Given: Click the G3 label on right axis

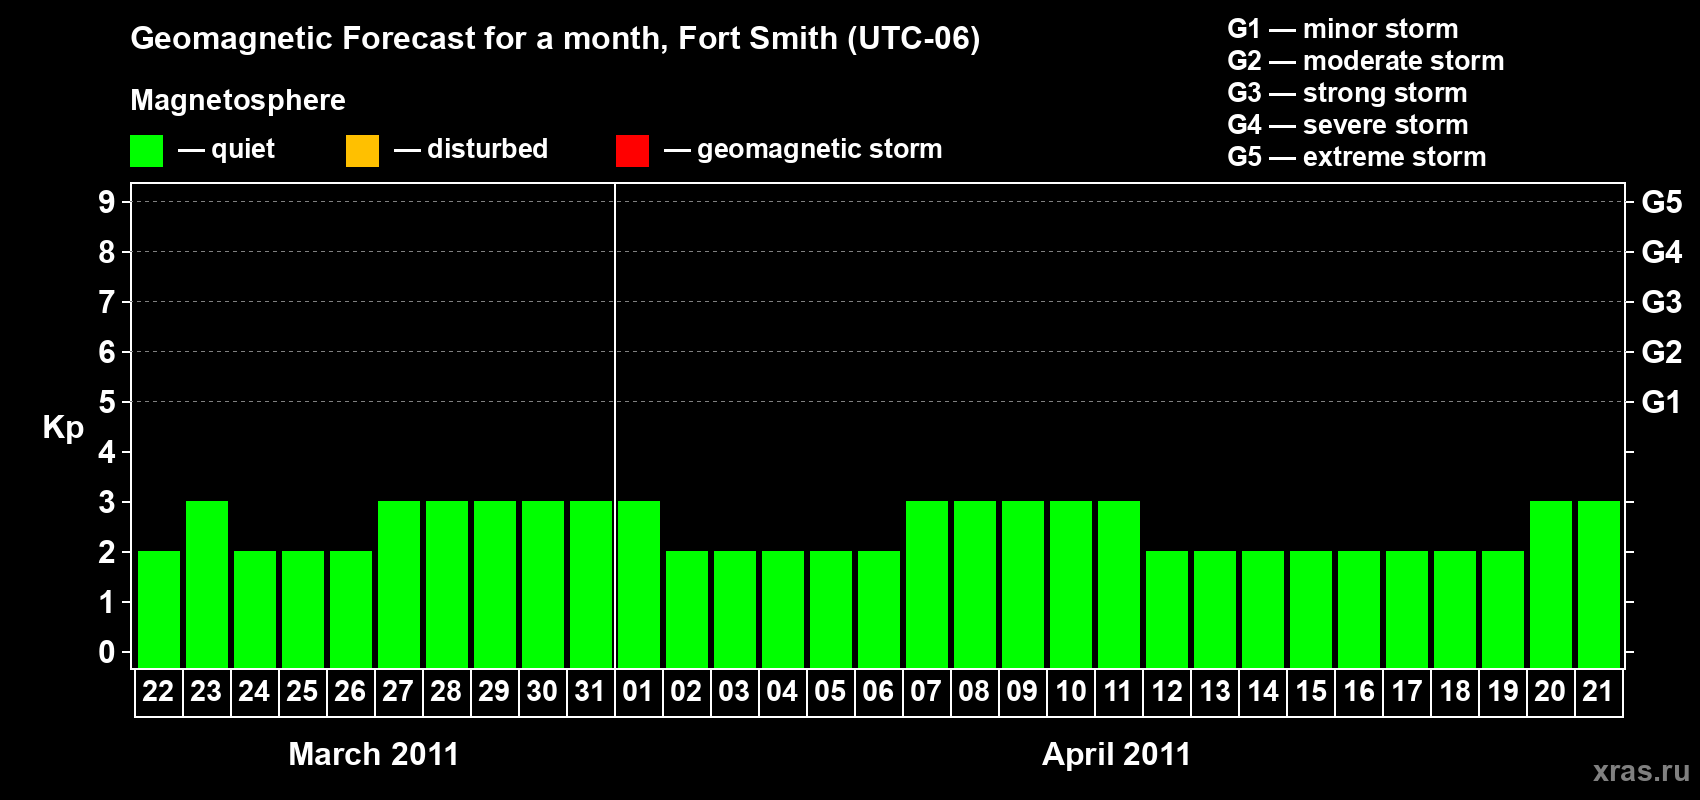Looking at the screenshot, I should pos(1662,302).
